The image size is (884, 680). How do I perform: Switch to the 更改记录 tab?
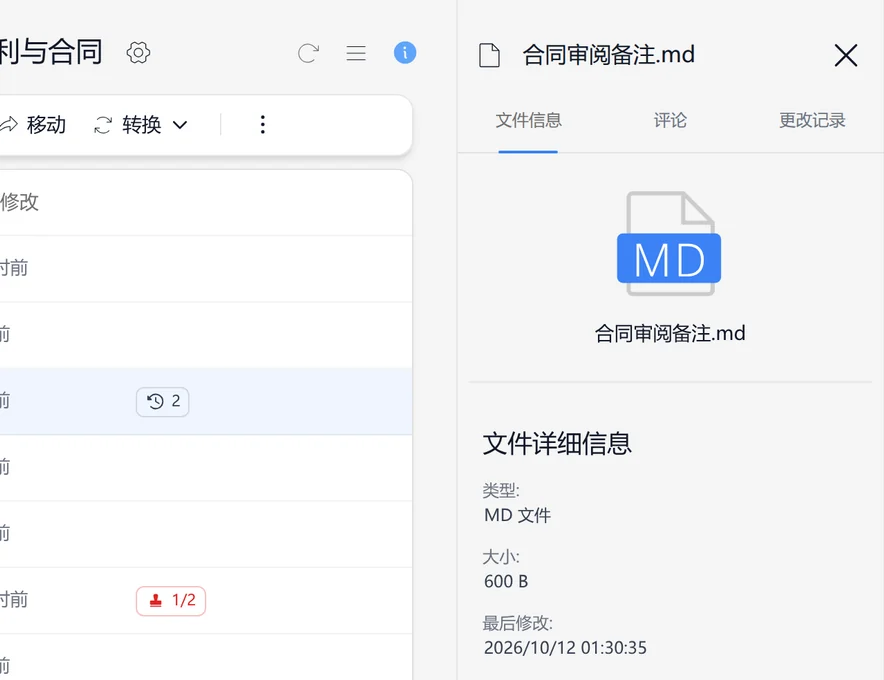tap(812, 120)
